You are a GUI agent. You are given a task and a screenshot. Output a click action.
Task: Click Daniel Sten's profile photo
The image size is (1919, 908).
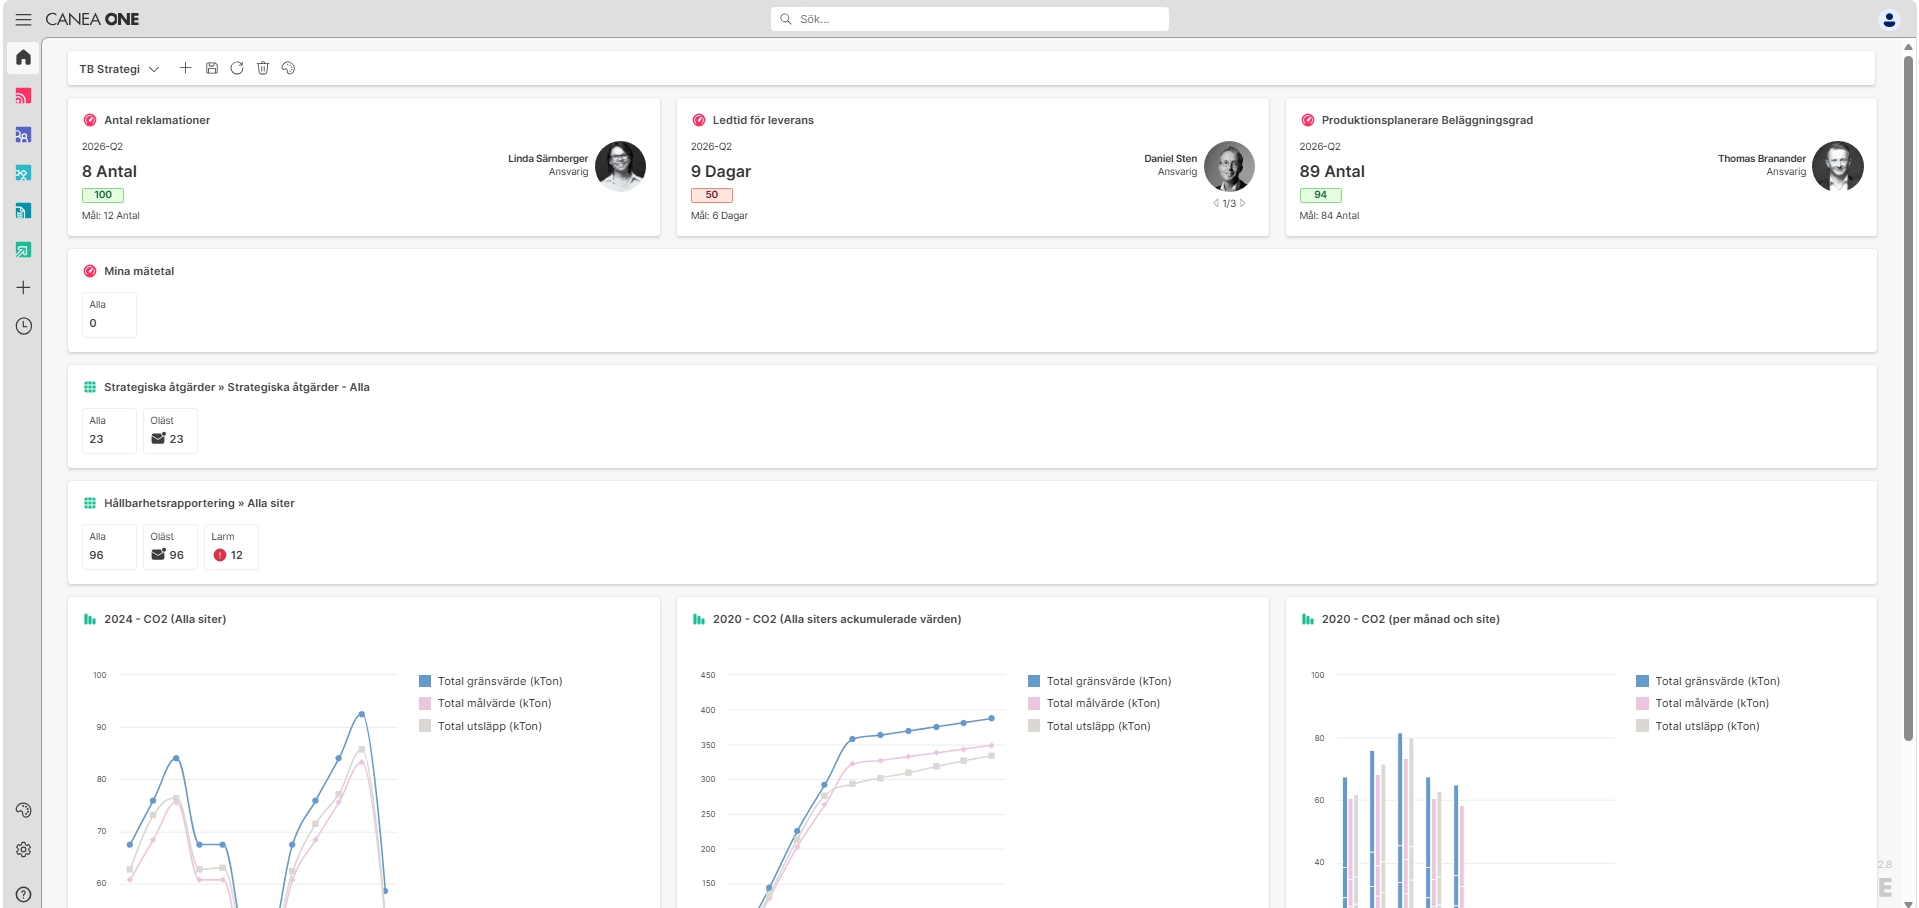[1229, 166]
